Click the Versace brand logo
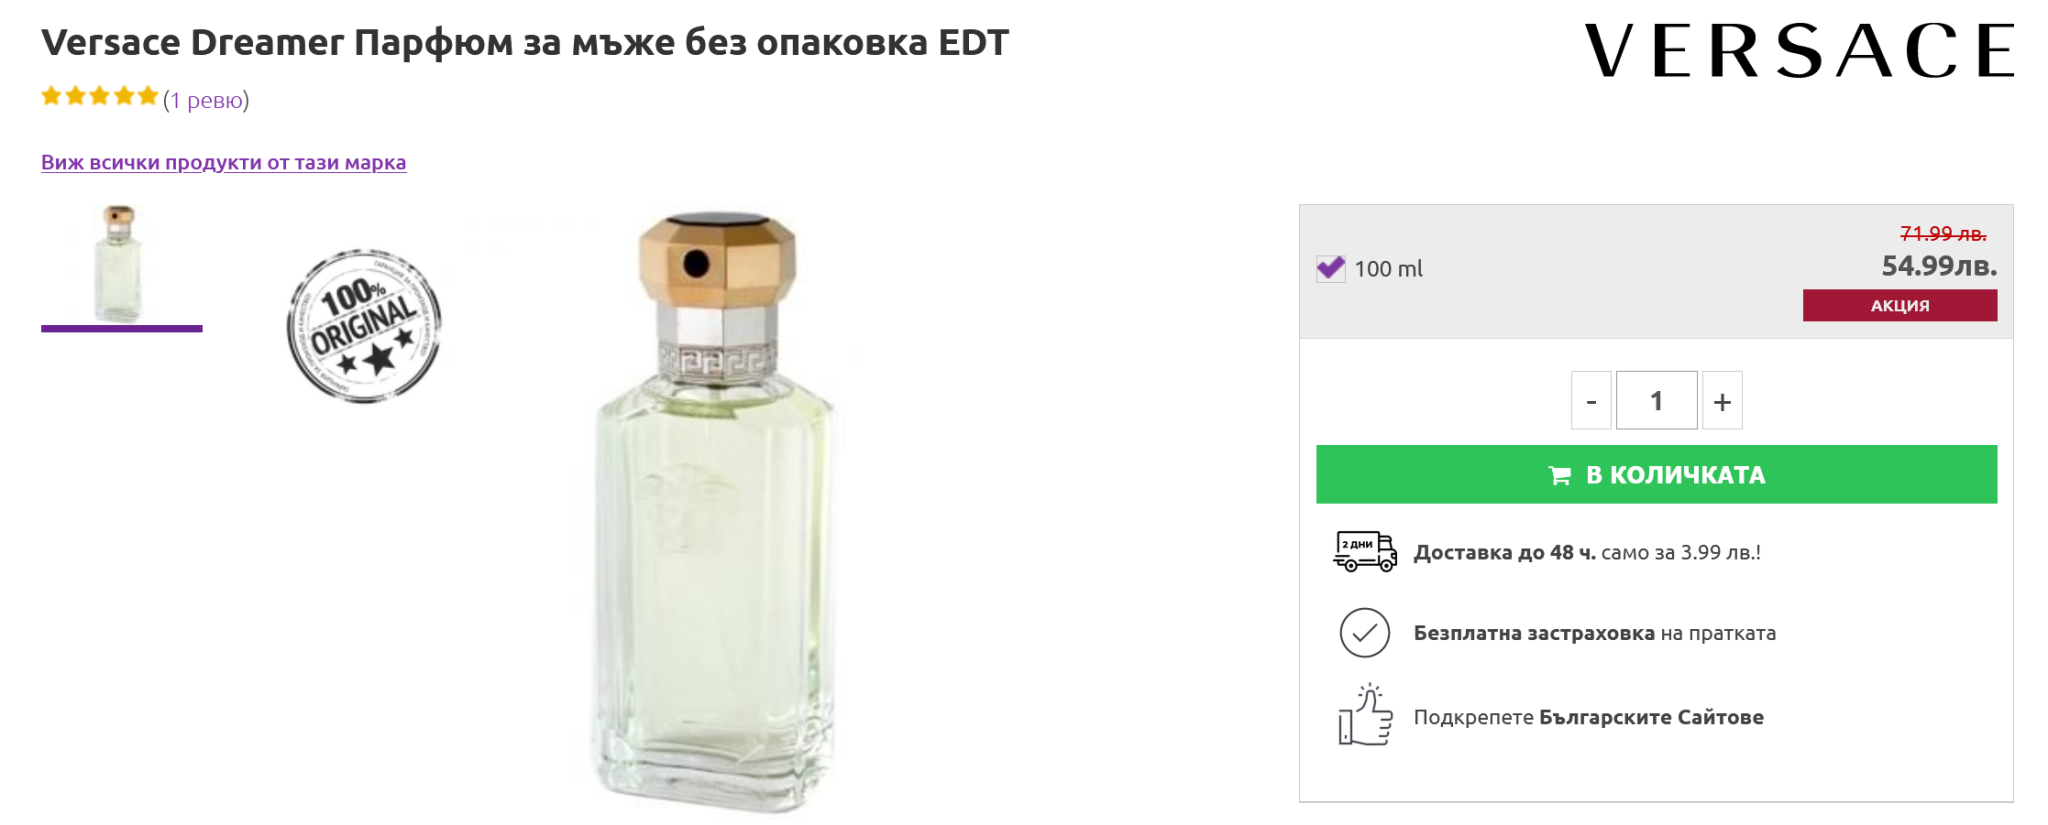 pyautogui.click(x=1798, y=50)
